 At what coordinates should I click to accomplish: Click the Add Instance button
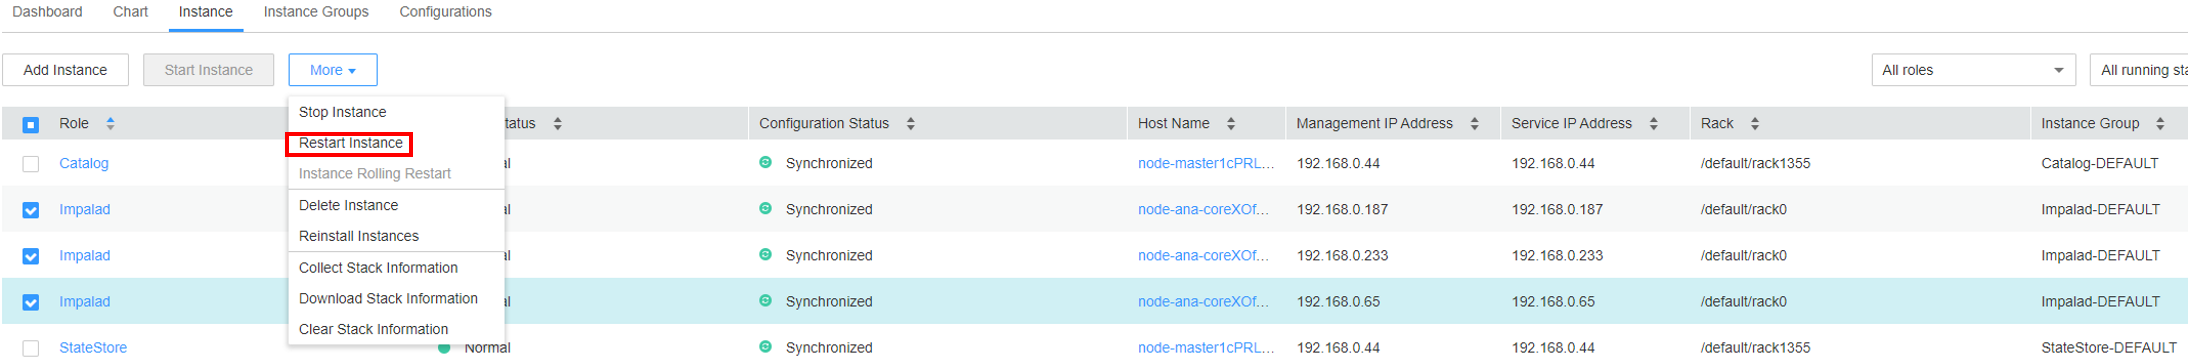(x=65, y=70)
